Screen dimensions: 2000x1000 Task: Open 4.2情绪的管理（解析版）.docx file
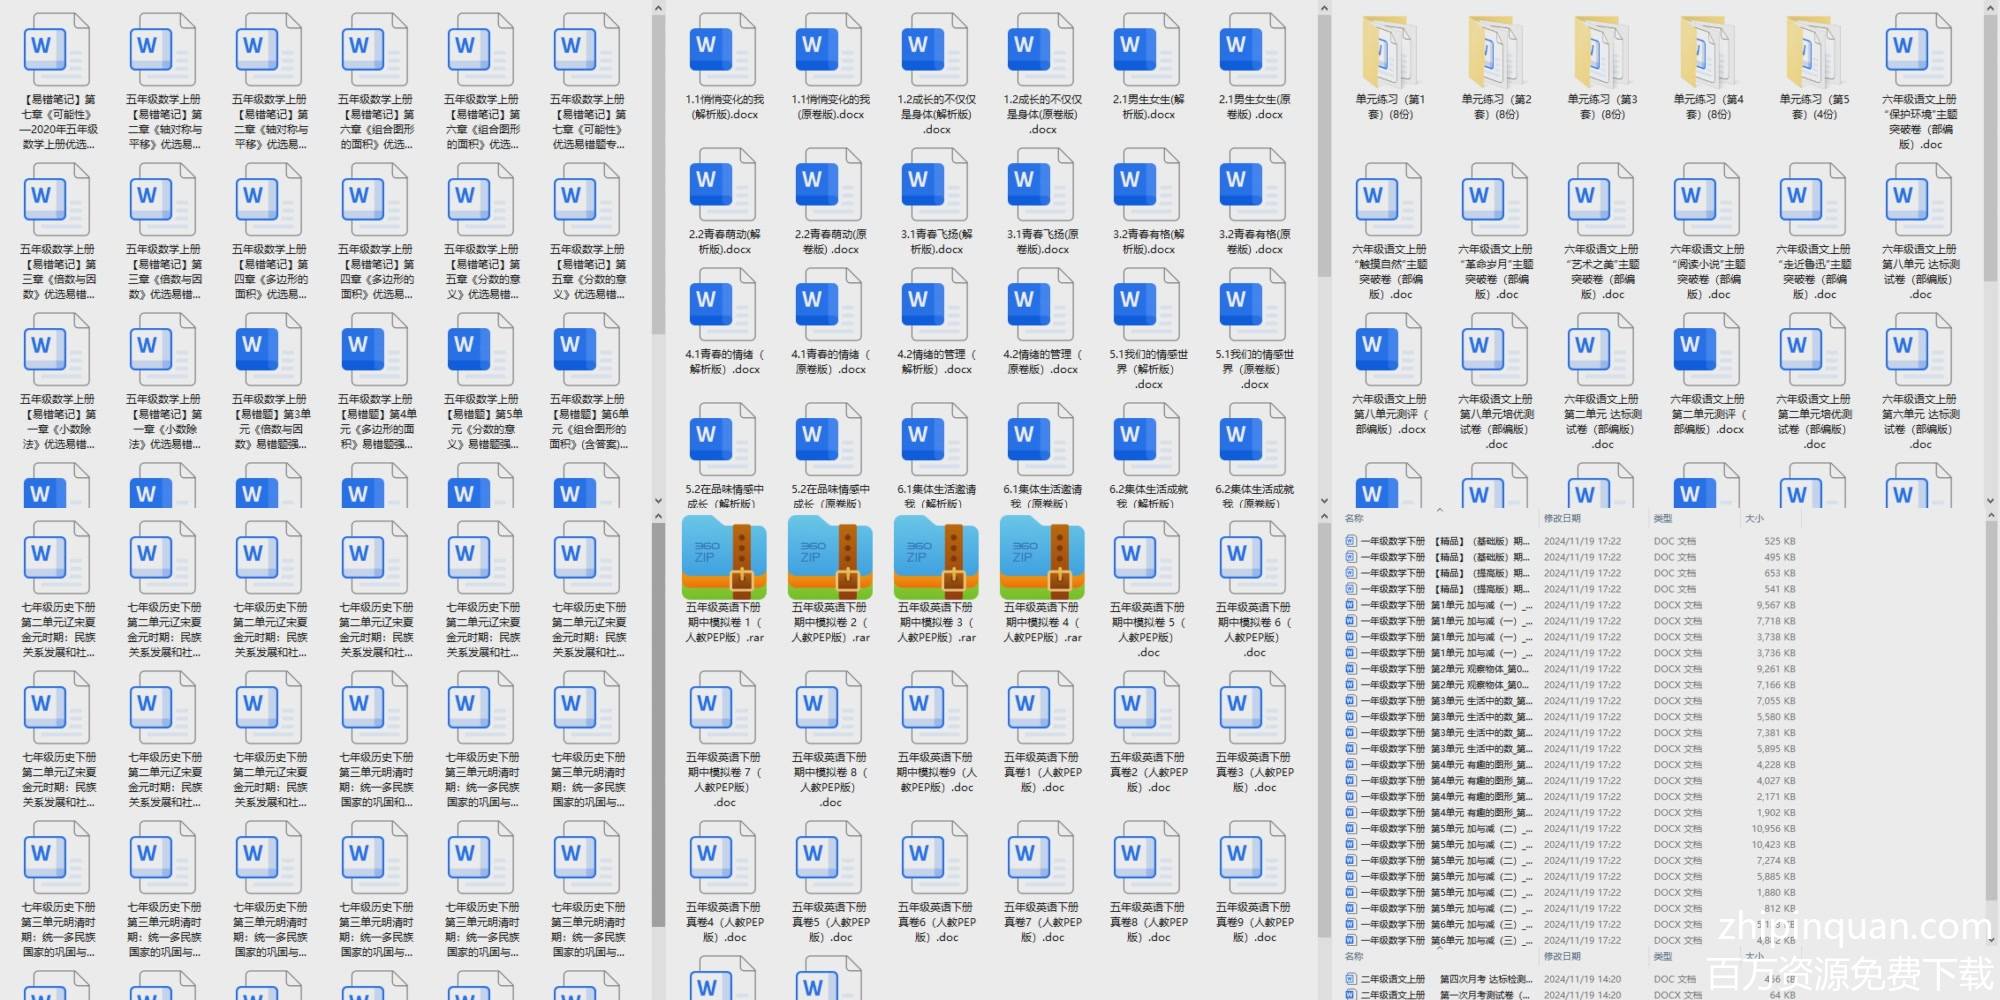coord(936,305)
